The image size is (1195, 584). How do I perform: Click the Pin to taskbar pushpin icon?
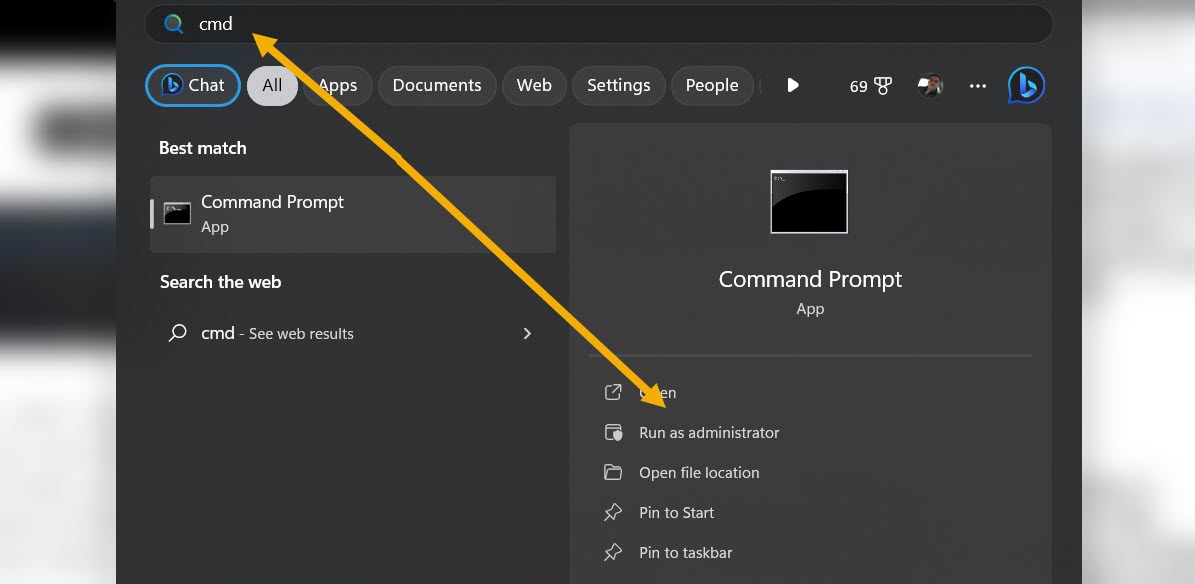pos(612,552)
